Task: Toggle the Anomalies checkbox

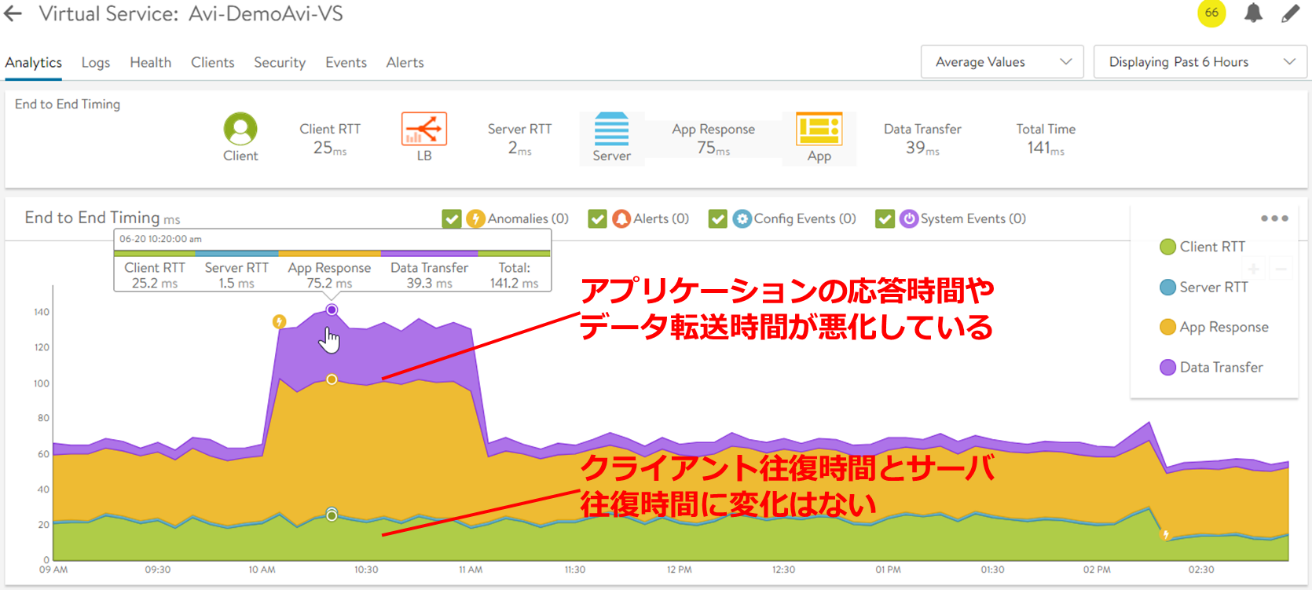Action: click(x=451, y=218)
